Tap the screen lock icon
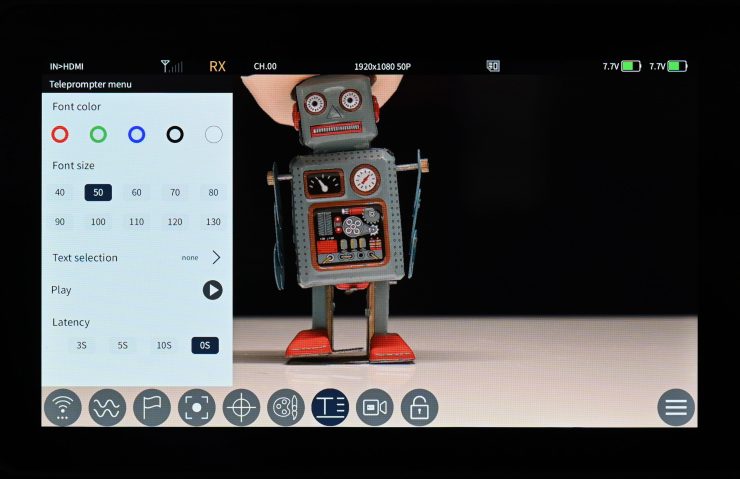740x479 pixels. pos(419,407)
